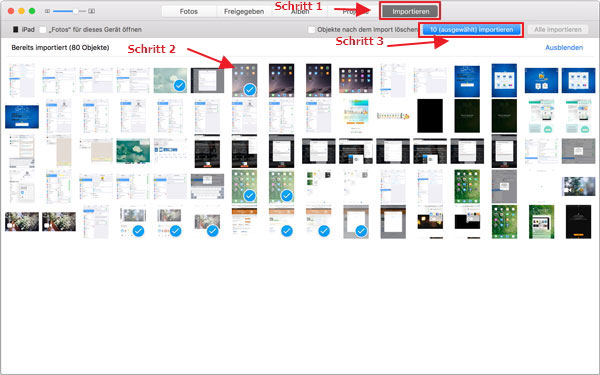Select the unchecked green home screen in the fourth row
This screenshot has width=600, height=375.
(467, 186)
